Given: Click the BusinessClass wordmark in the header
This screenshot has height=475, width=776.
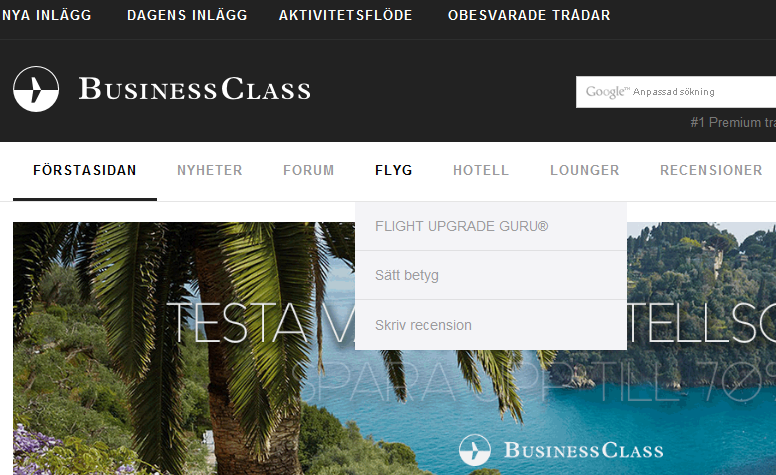Looking at the screenshot, I should pos(194,89).
